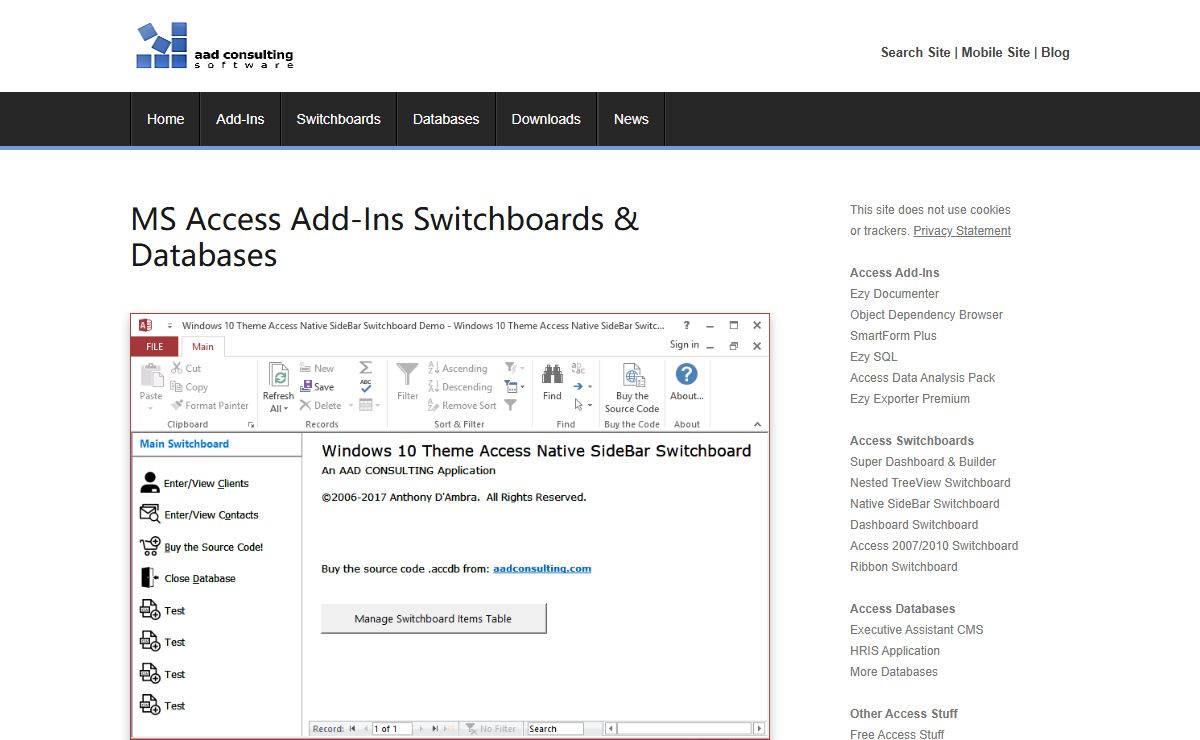Sort records Ascending
1200x740 pixels.
coord(458,368)
